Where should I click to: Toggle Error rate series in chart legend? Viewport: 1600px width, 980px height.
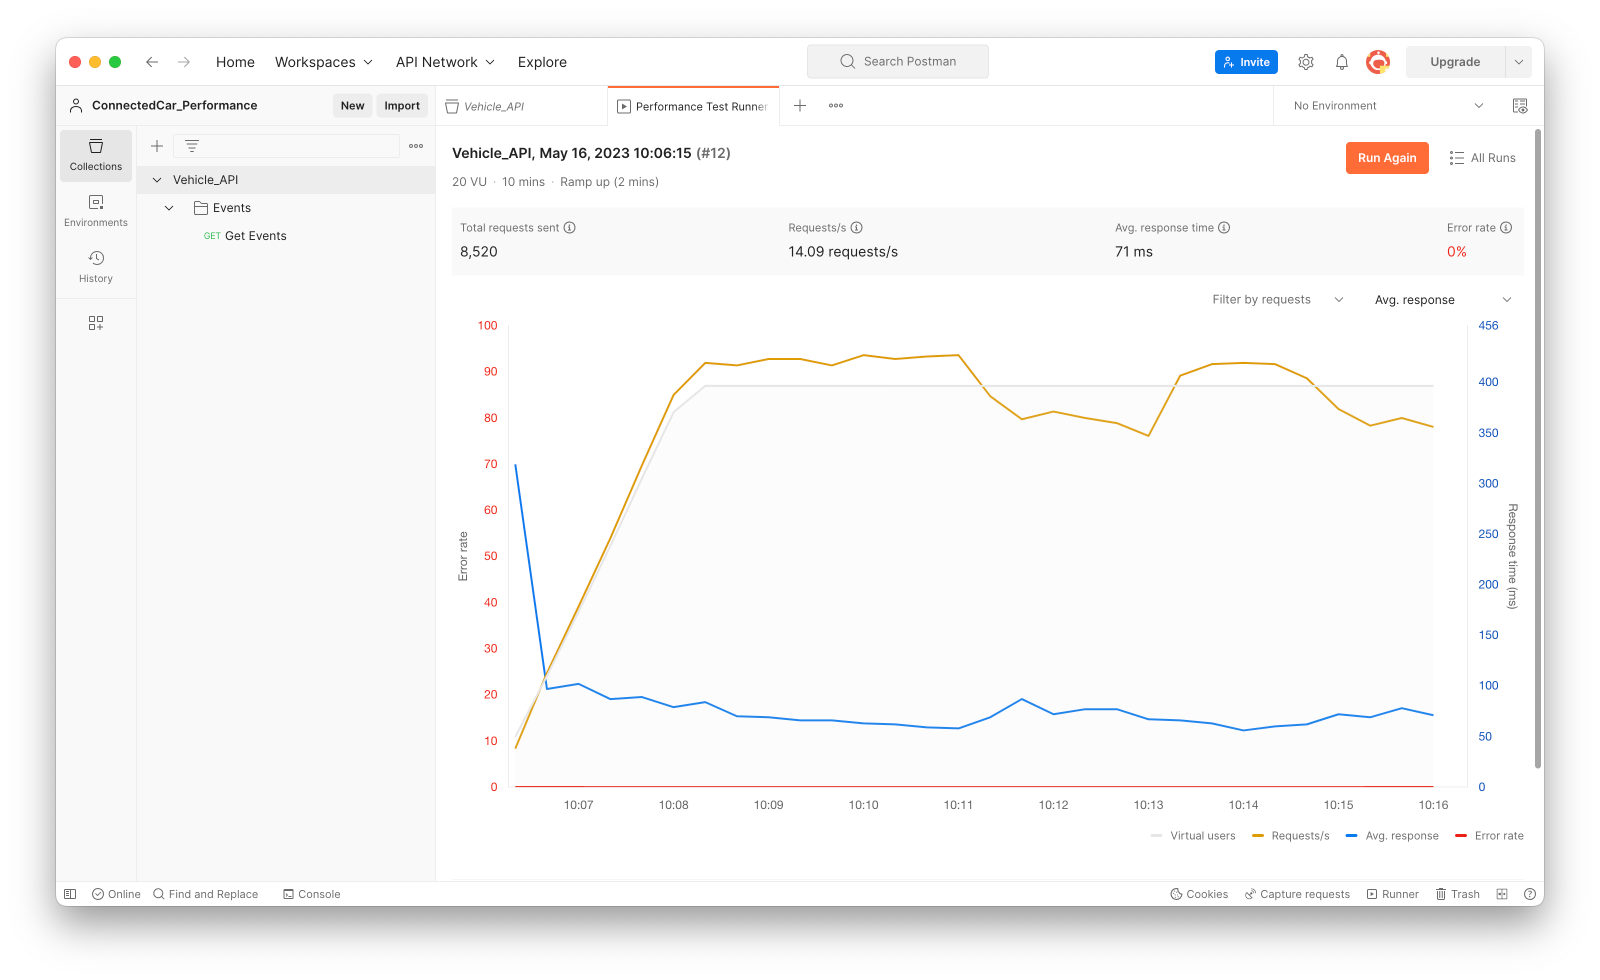click(1490, 836)
